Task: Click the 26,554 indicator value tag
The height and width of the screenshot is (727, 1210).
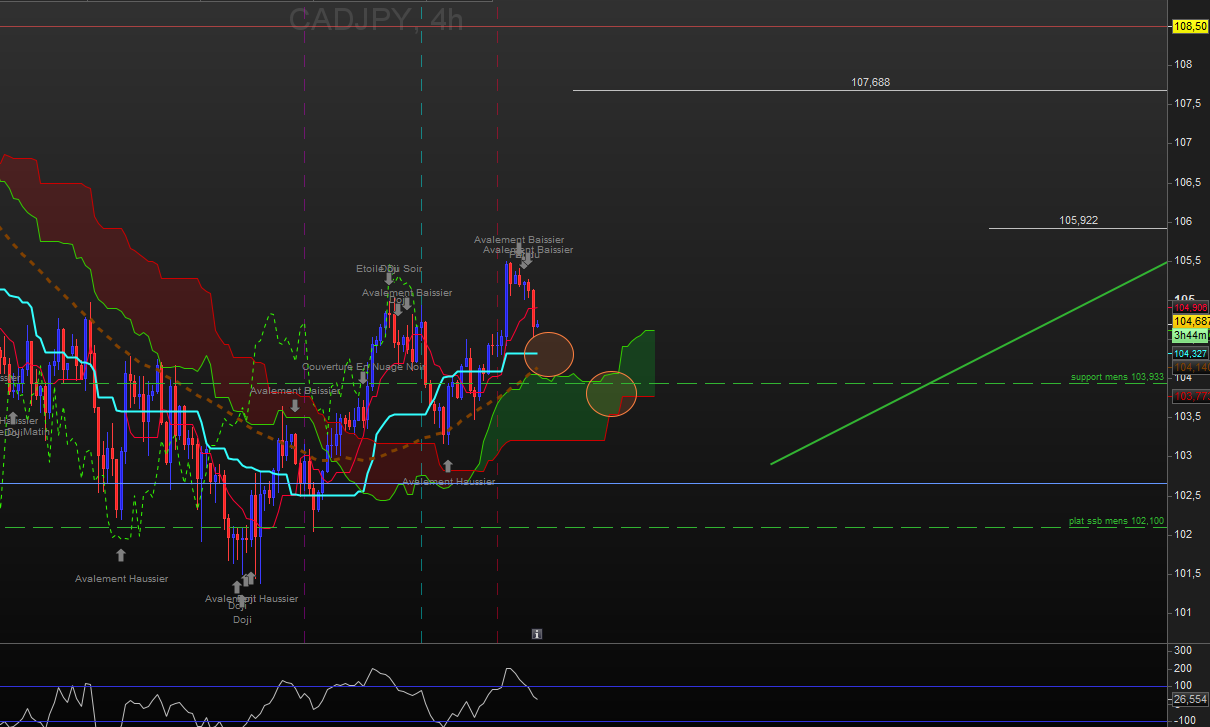Action: [x=1190, y=700]
